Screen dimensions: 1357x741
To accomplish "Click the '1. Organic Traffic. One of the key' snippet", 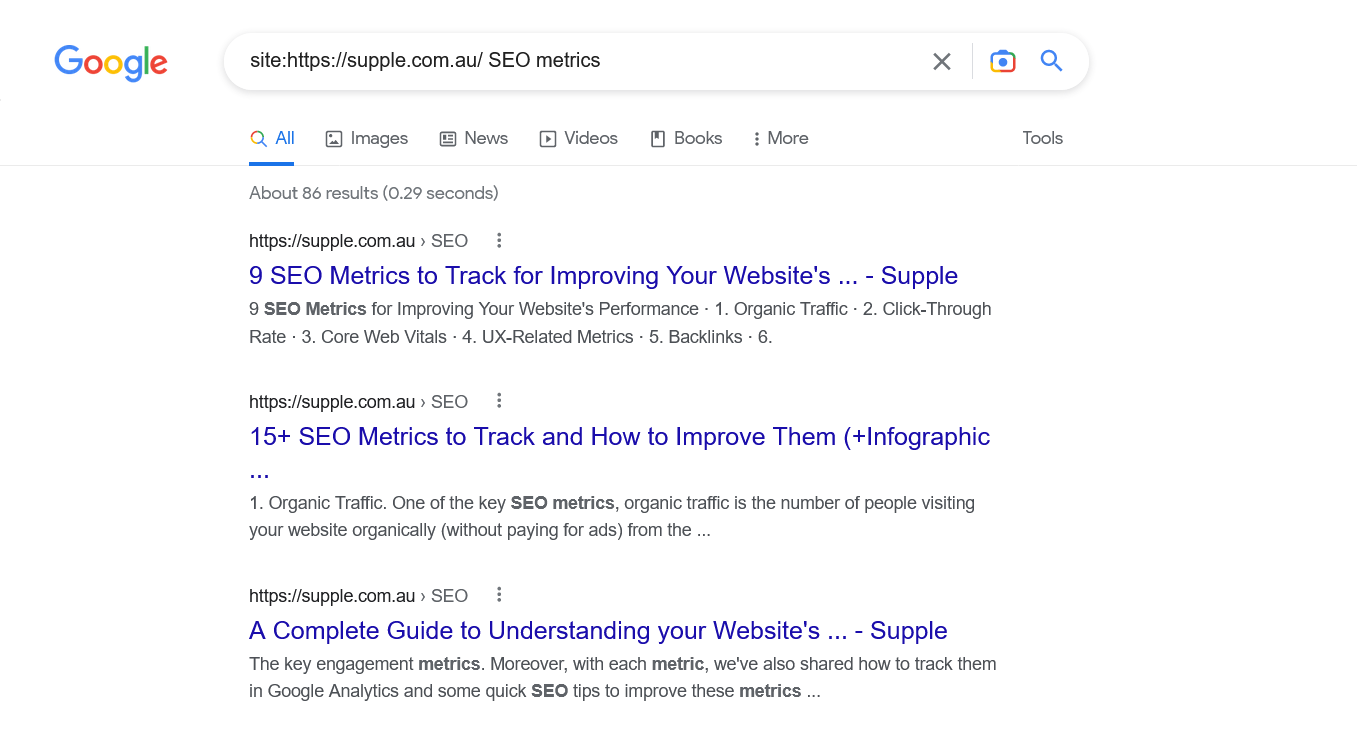I will coord(612,516).
